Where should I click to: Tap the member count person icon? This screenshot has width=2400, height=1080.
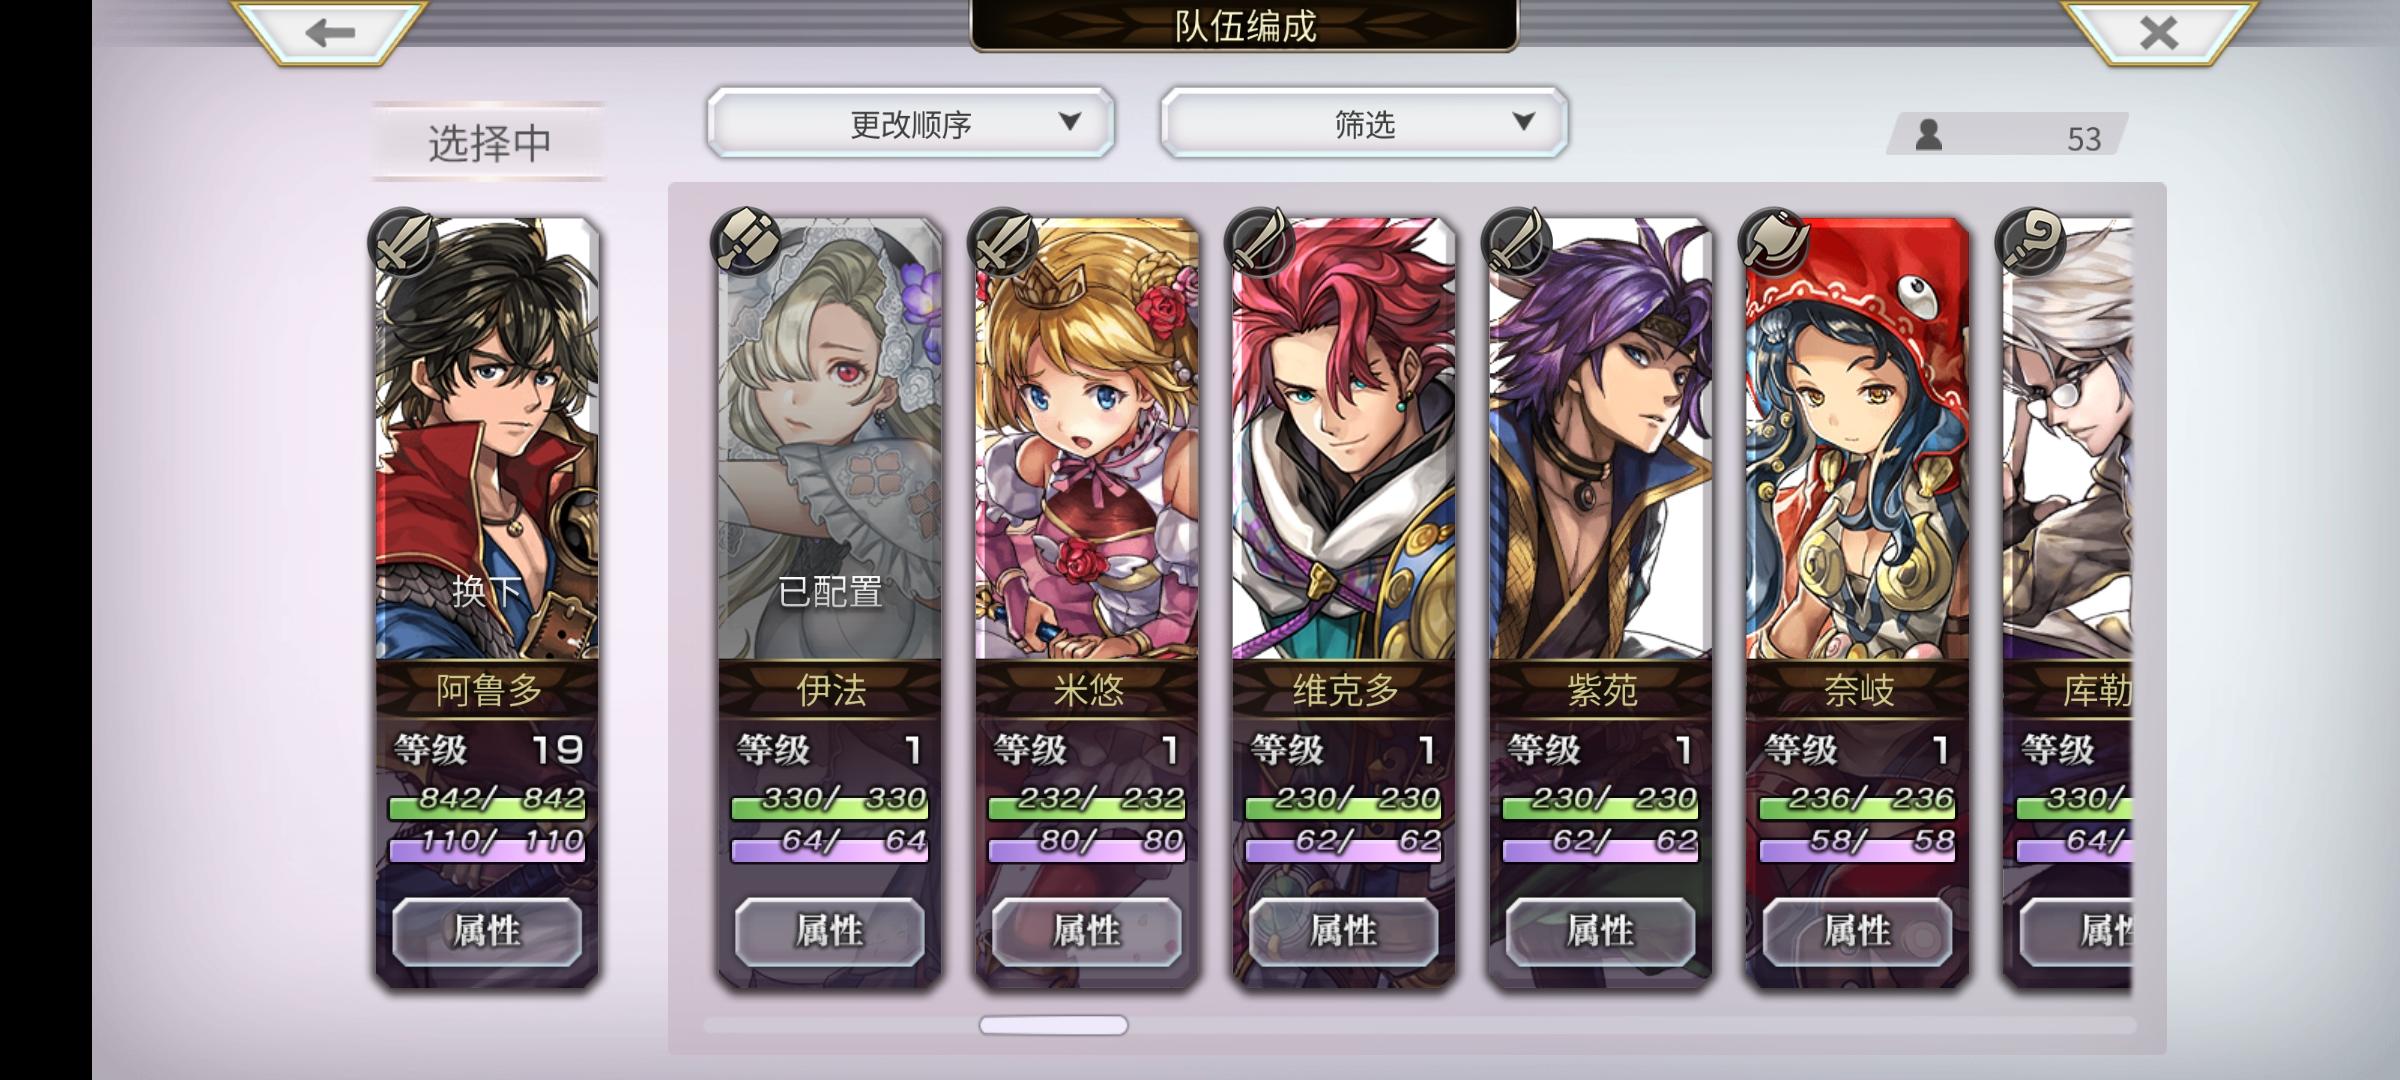pyautogui.click(x=1929, y=135)
